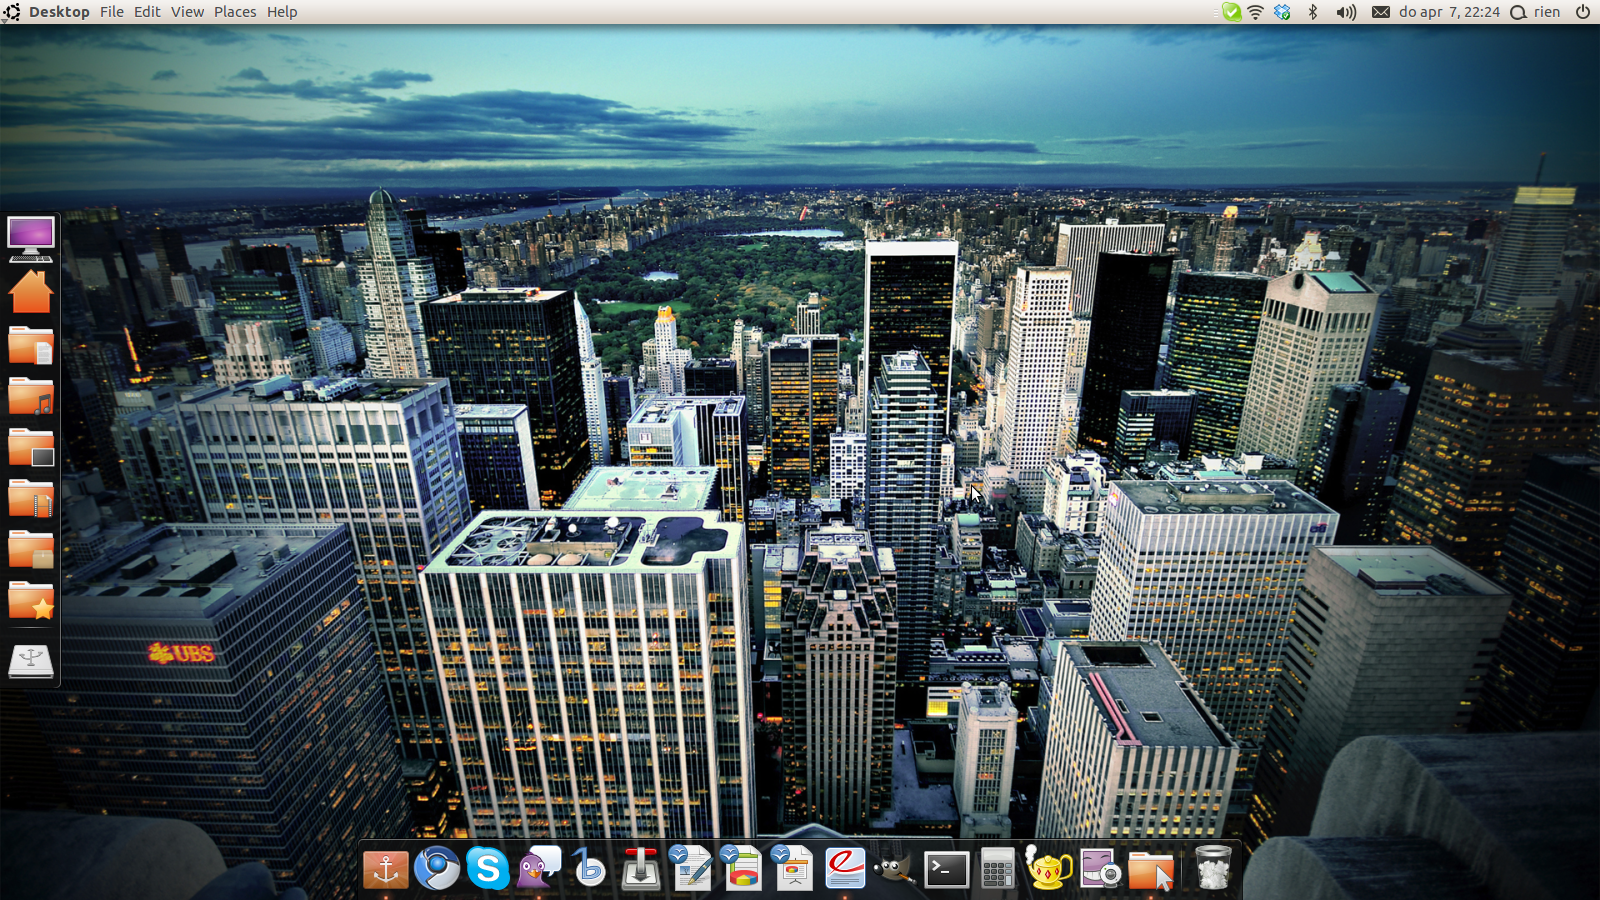
Task: Open Dropbox indicator in system tray
Action: click(x=1282, y=12)
